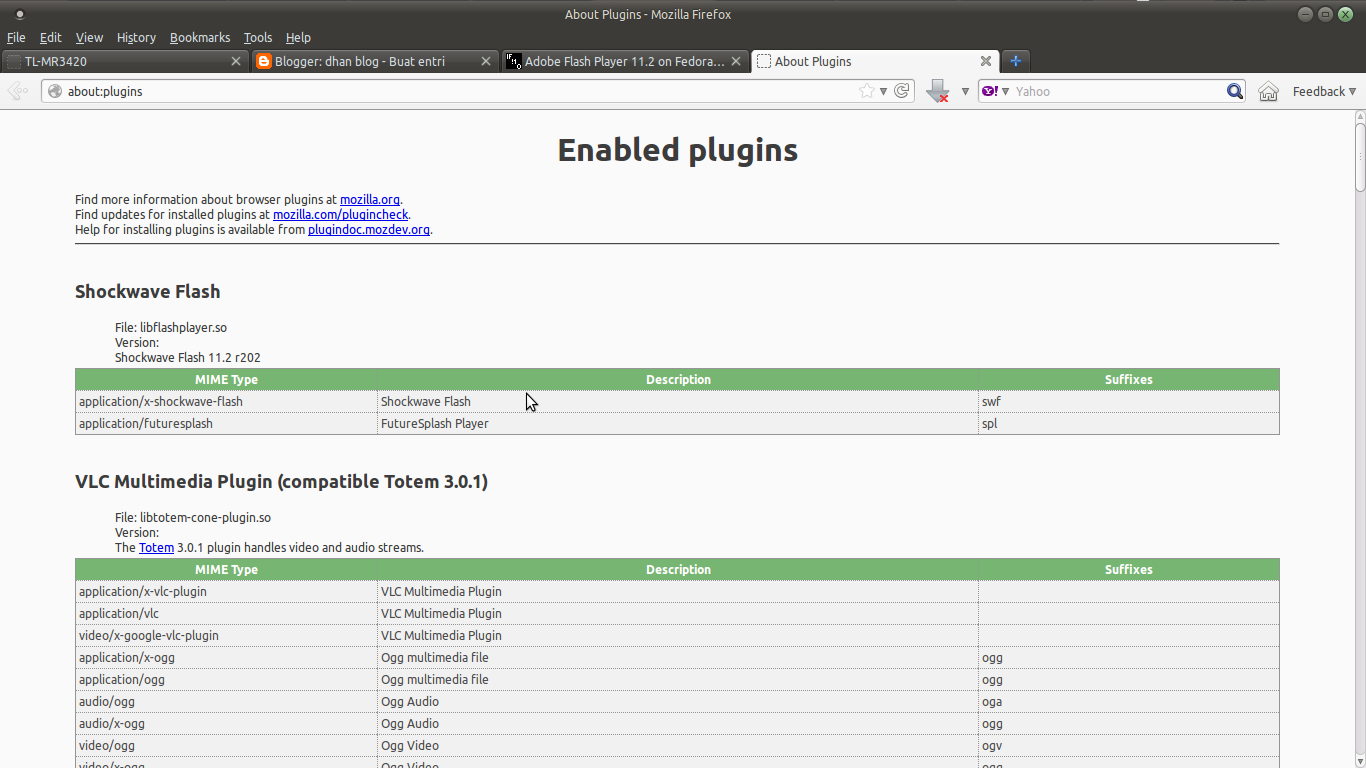
Task: Click the Description header in VLC plugin table
Action: tap(678, 569)
